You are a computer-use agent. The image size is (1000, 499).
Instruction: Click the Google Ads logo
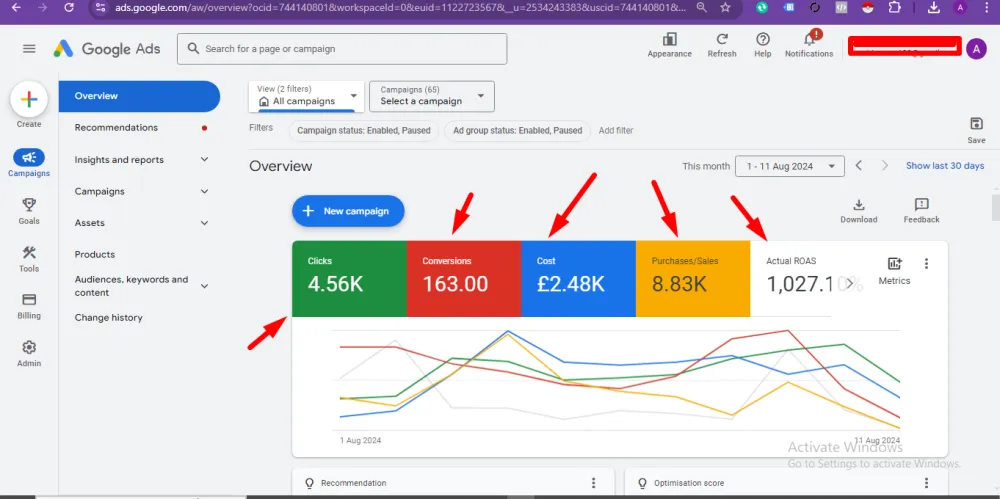point(107,48)
